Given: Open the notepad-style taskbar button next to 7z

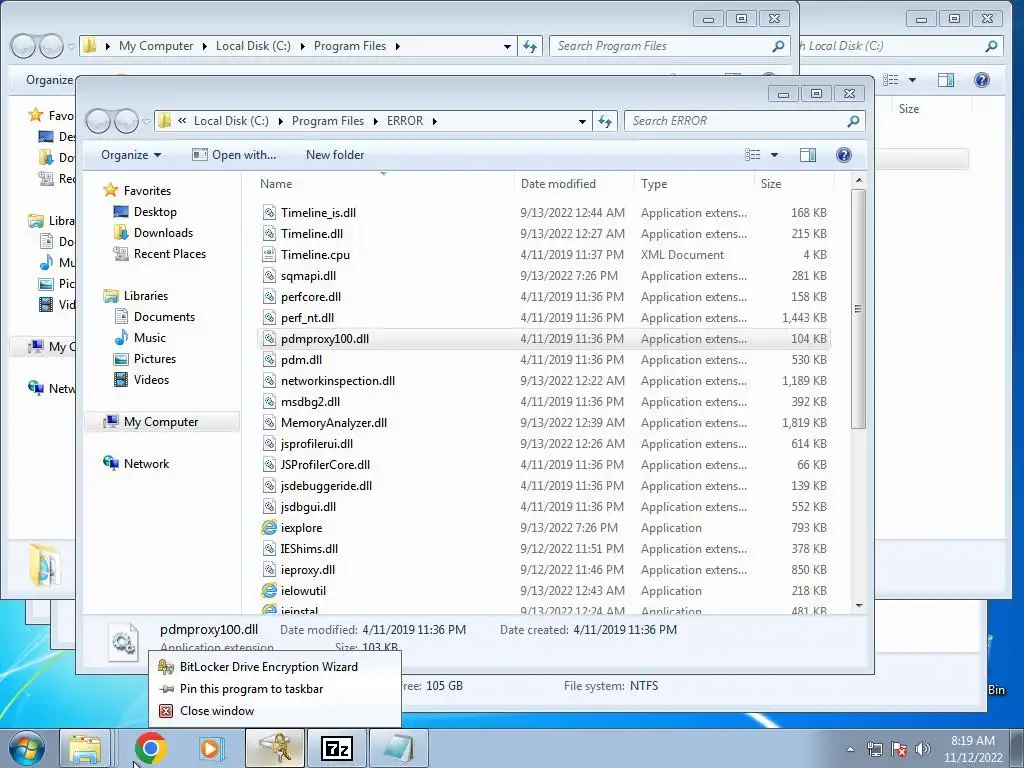Looking at the screenshot, I should click(398, 748).
